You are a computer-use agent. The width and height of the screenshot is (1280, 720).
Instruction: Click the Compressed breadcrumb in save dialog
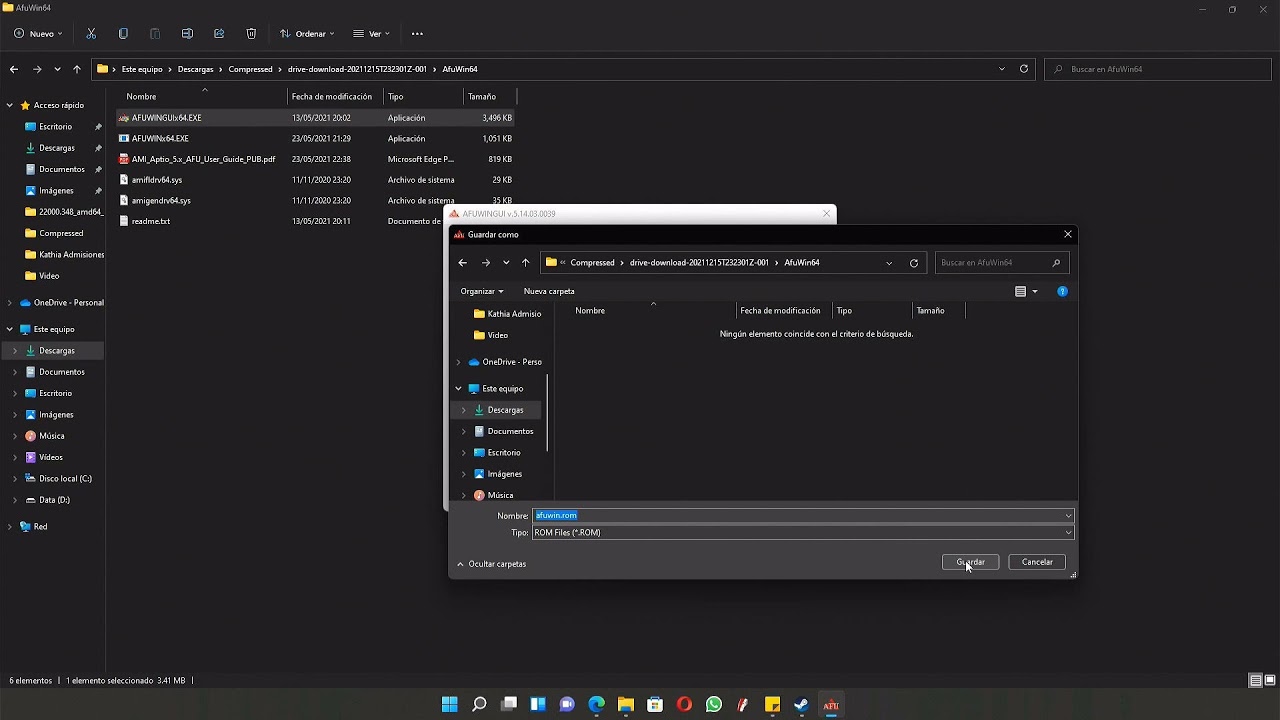pyautogui.click(x=593, y=263)
